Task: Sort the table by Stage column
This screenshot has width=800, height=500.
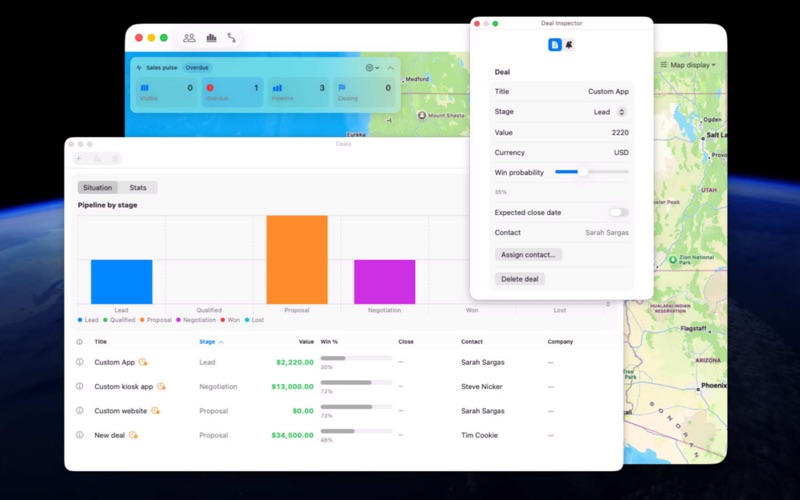Action: (x=211, y=342)
